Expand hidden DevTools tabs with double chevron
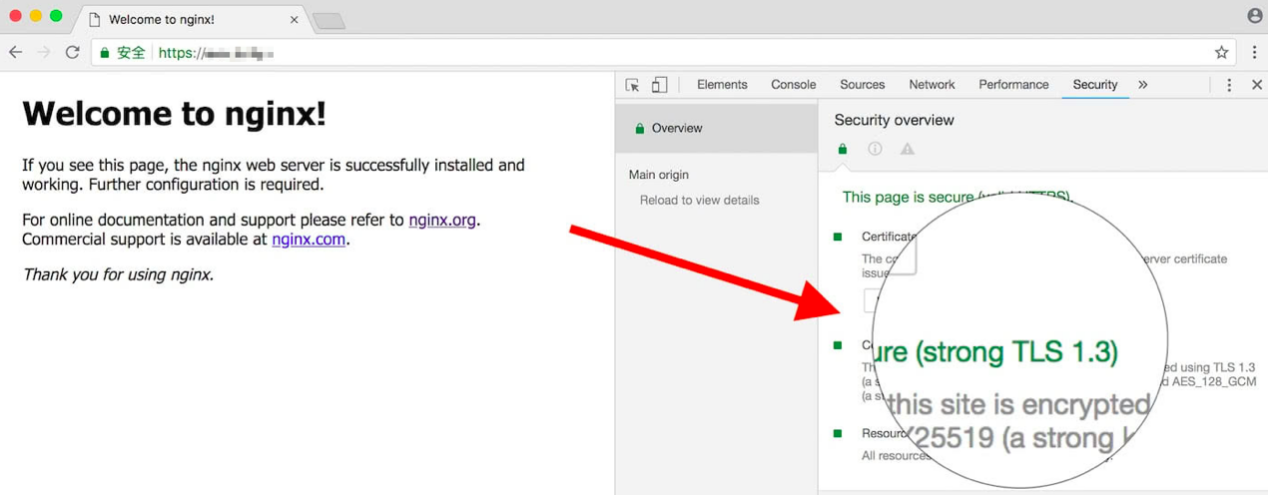The height and width of the screenshot is (495, 1268). click(1143, 85)
